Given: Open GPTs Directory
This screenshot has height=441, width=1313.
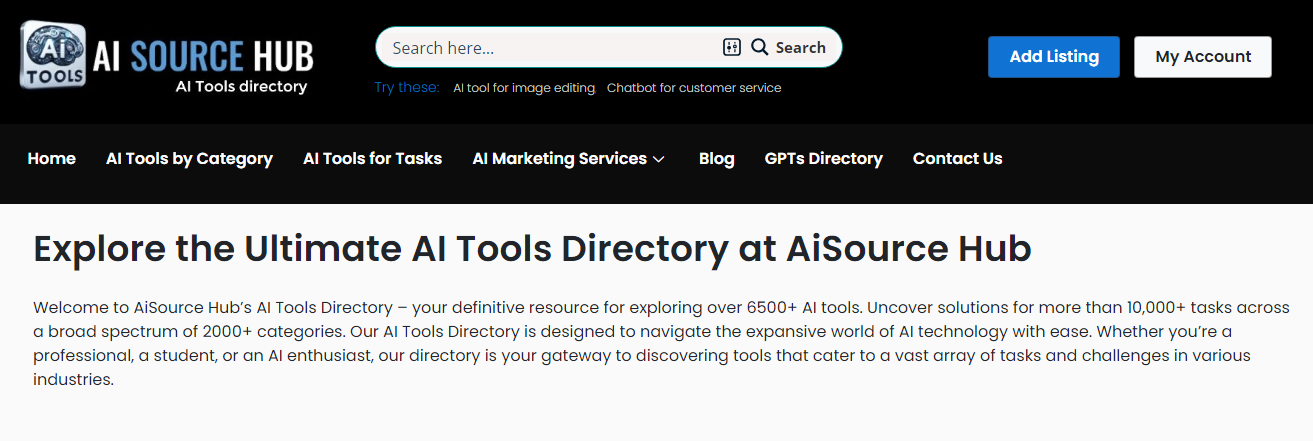Looking at the screenshot, I should pos(824,158).
